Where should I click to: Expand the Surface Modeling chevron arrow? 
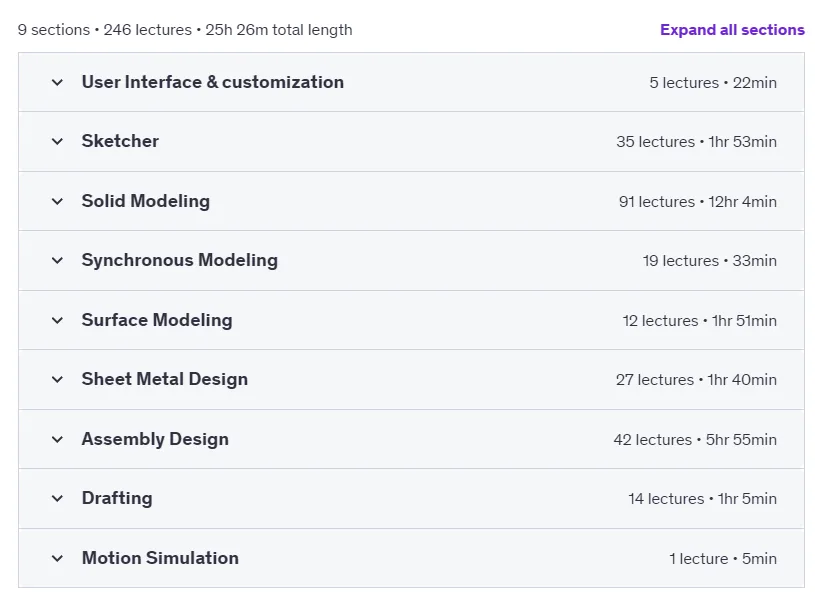[x=57, y=320]
